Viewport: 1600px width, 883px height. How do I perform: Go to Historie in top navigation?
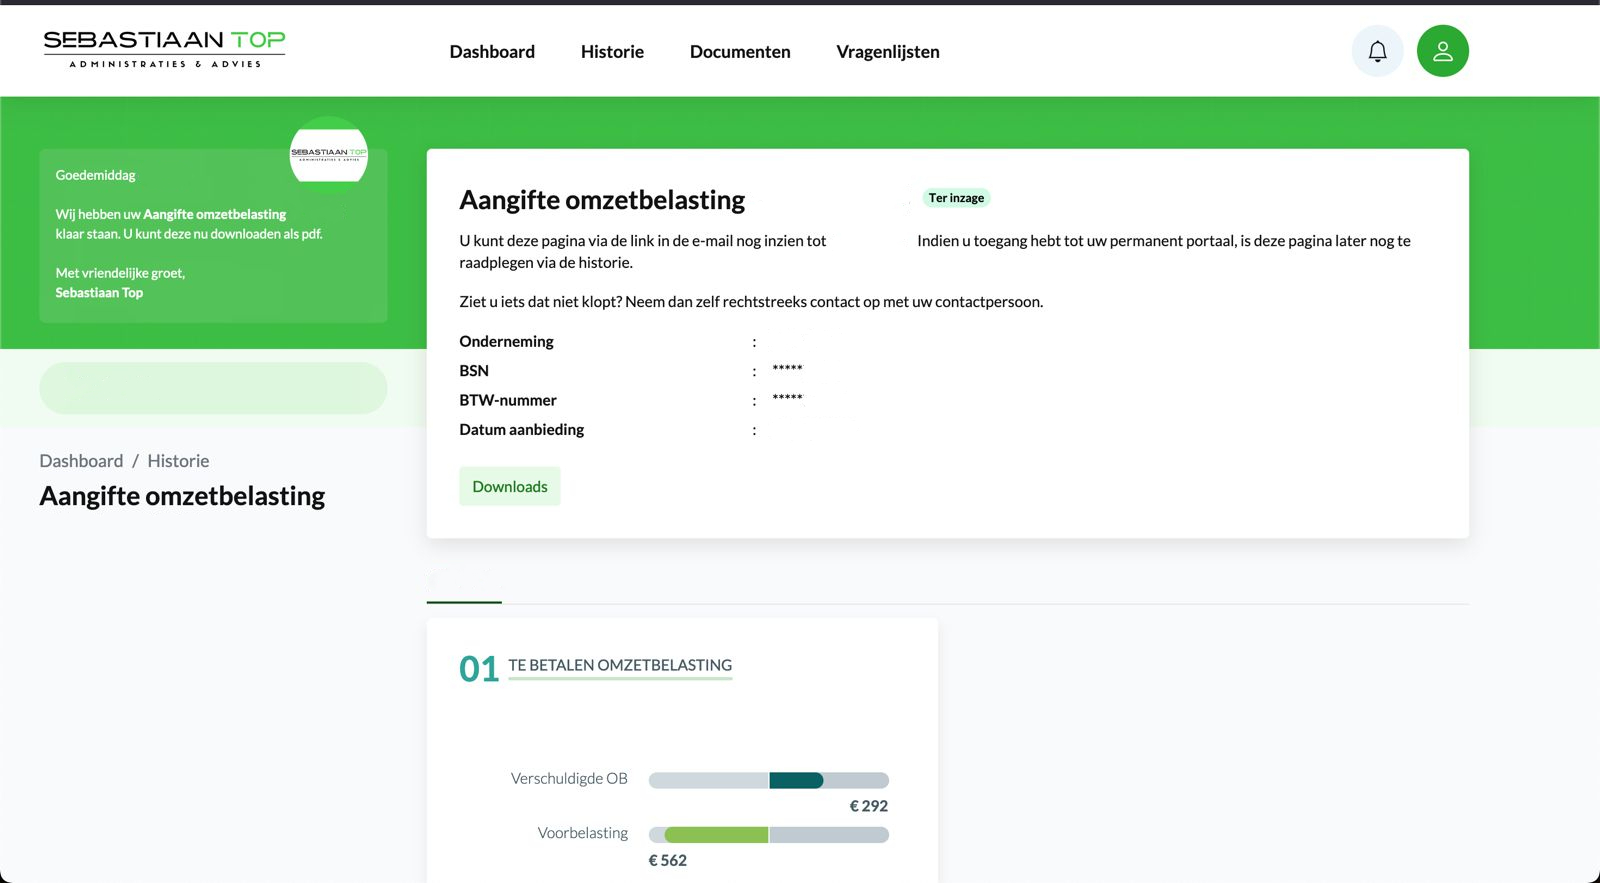coord(612,52)
